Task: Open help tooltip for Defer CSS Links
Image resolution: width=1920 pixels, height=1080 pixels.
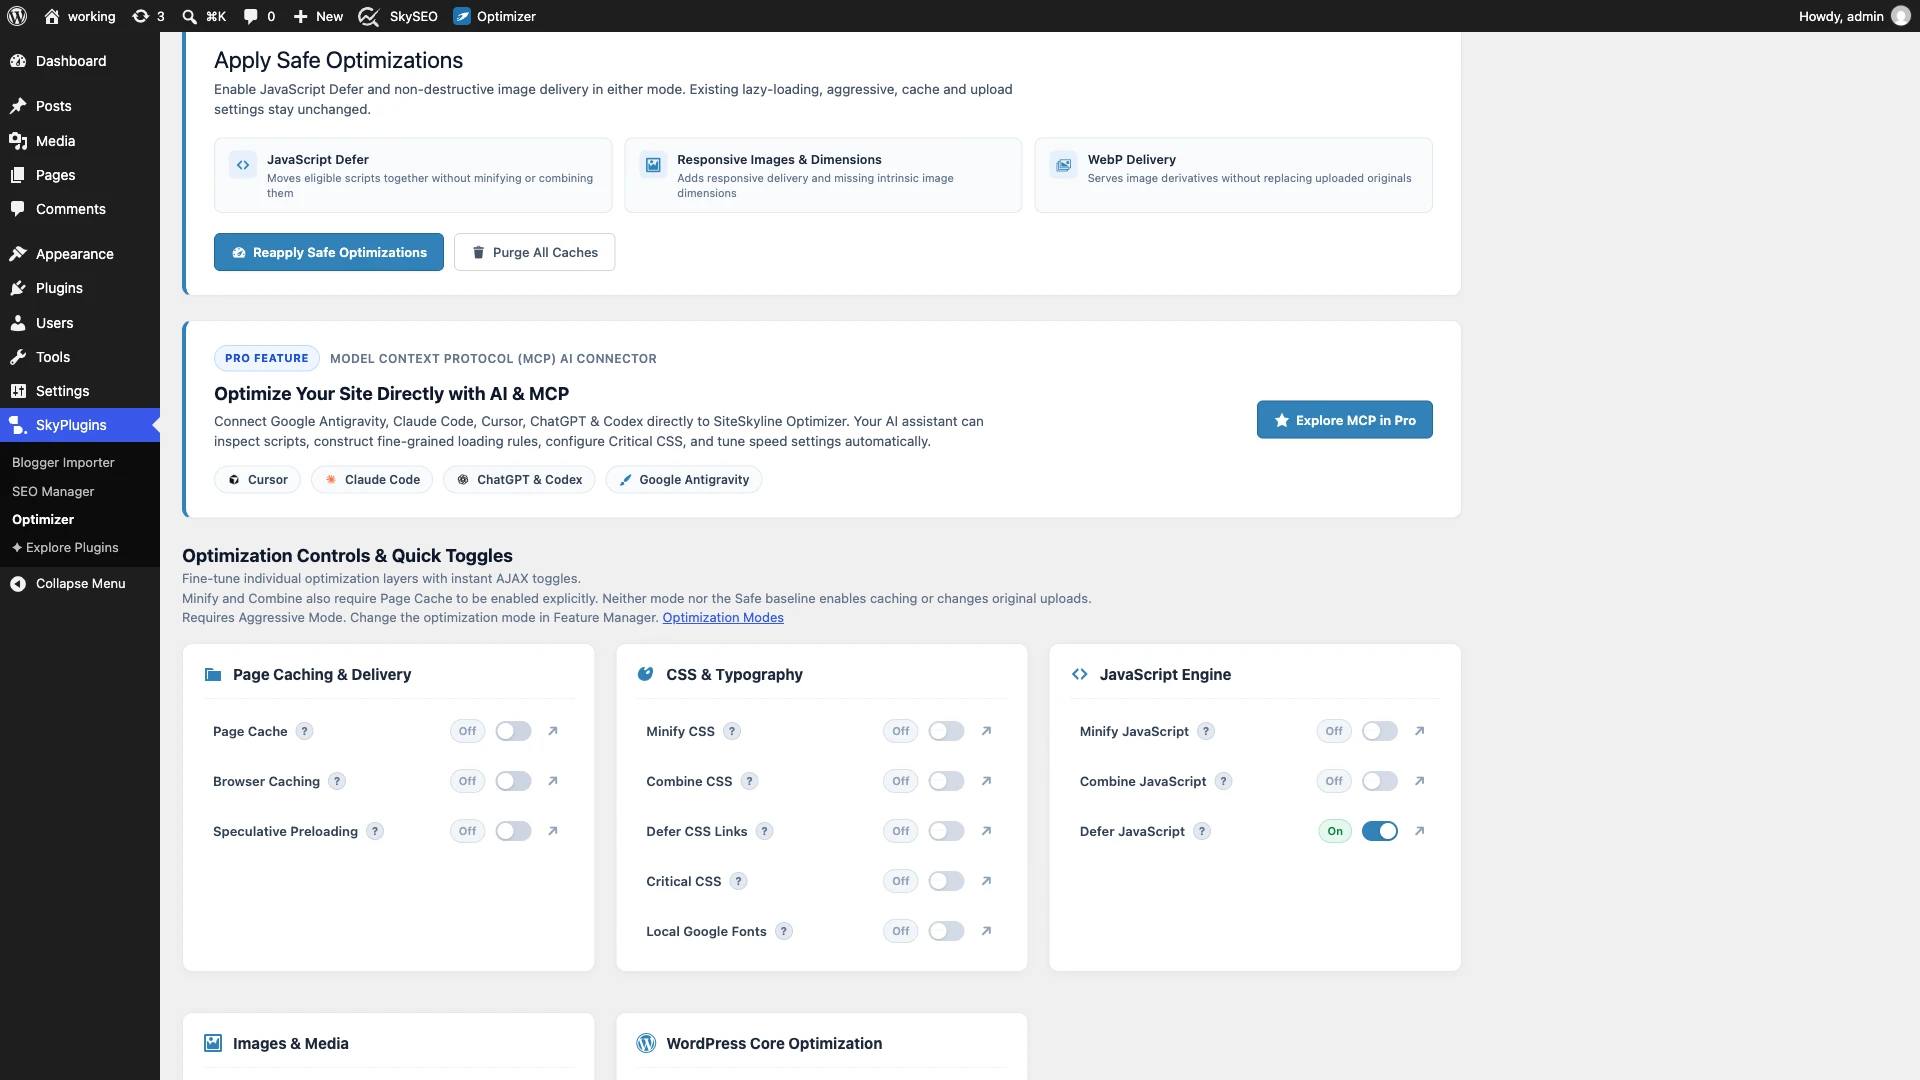Action: (764, 831)
